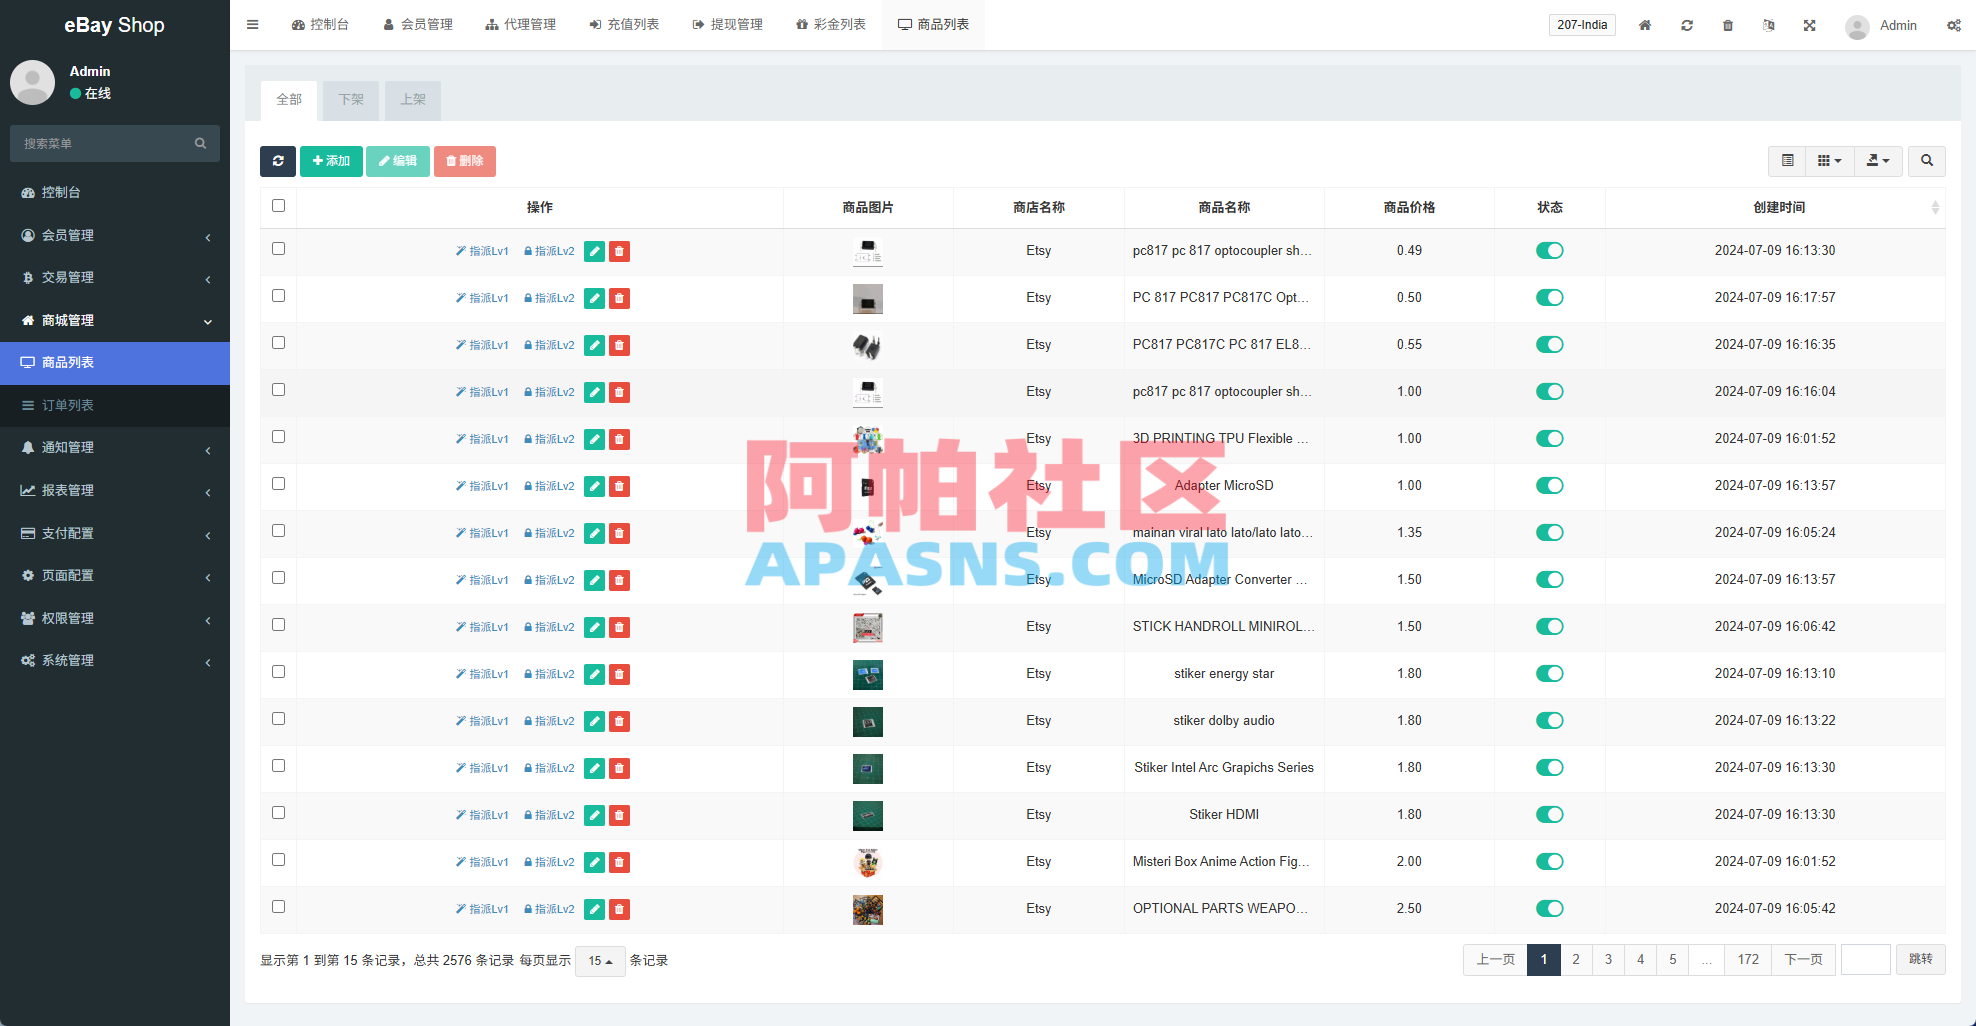Click red delete icon for 0.49 price row
This screenshot has width=1976, height=1026.
619,251
